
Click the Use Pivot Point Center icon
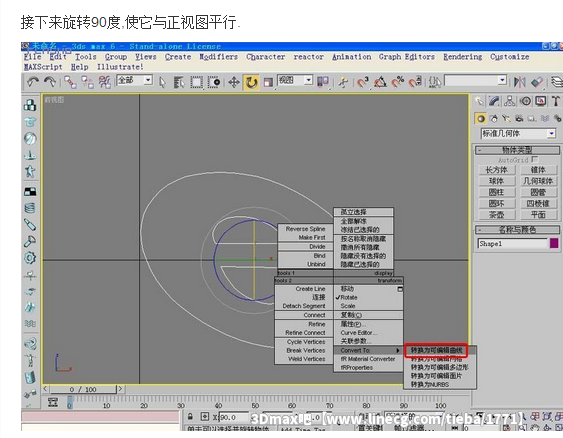pos(323,82)
